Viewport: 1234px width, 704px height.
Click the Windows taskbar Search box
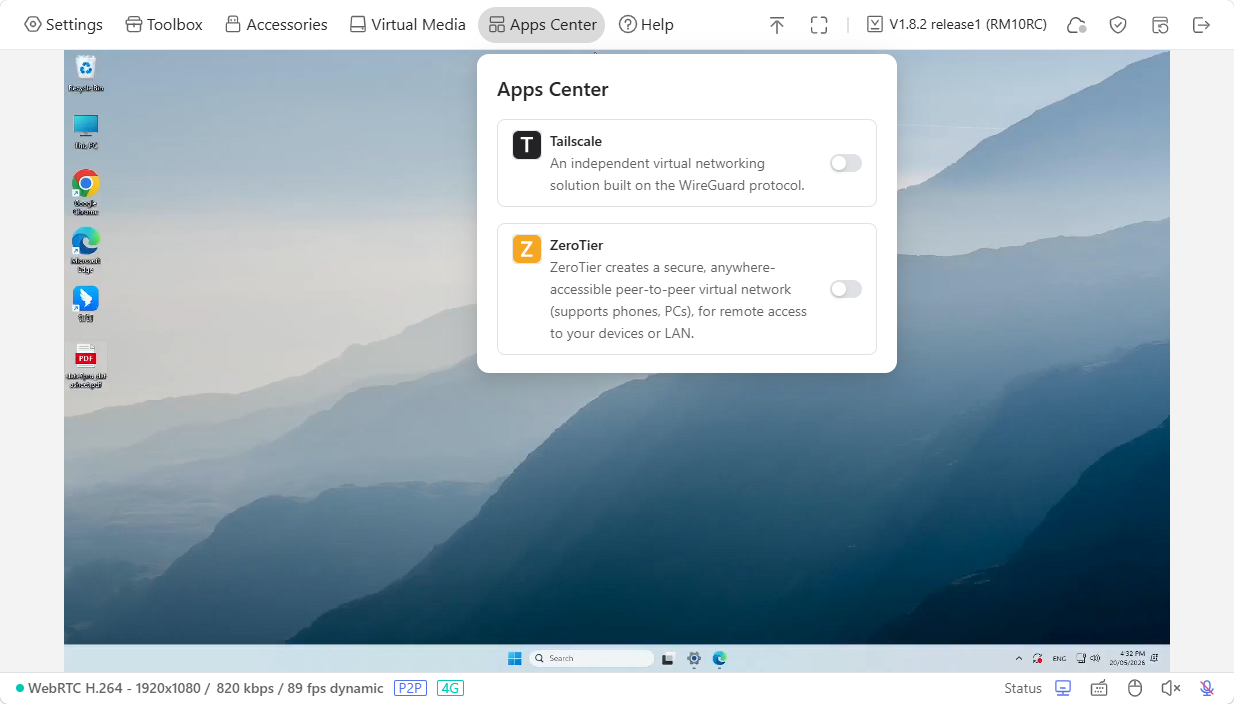(x=591, y=658)
